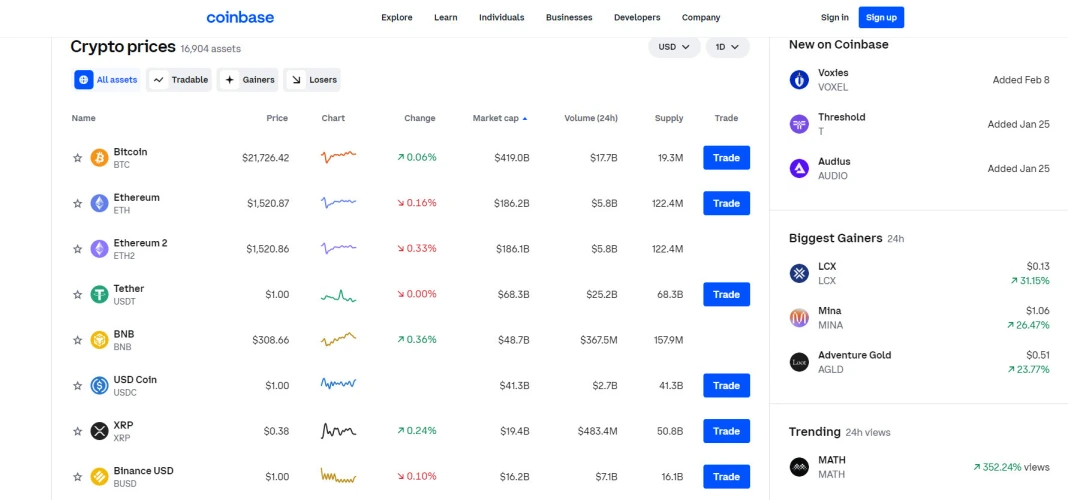Click Trade button for Bitcoin
The width and height of the screenshot is (1068, 500).
[726, 158]
